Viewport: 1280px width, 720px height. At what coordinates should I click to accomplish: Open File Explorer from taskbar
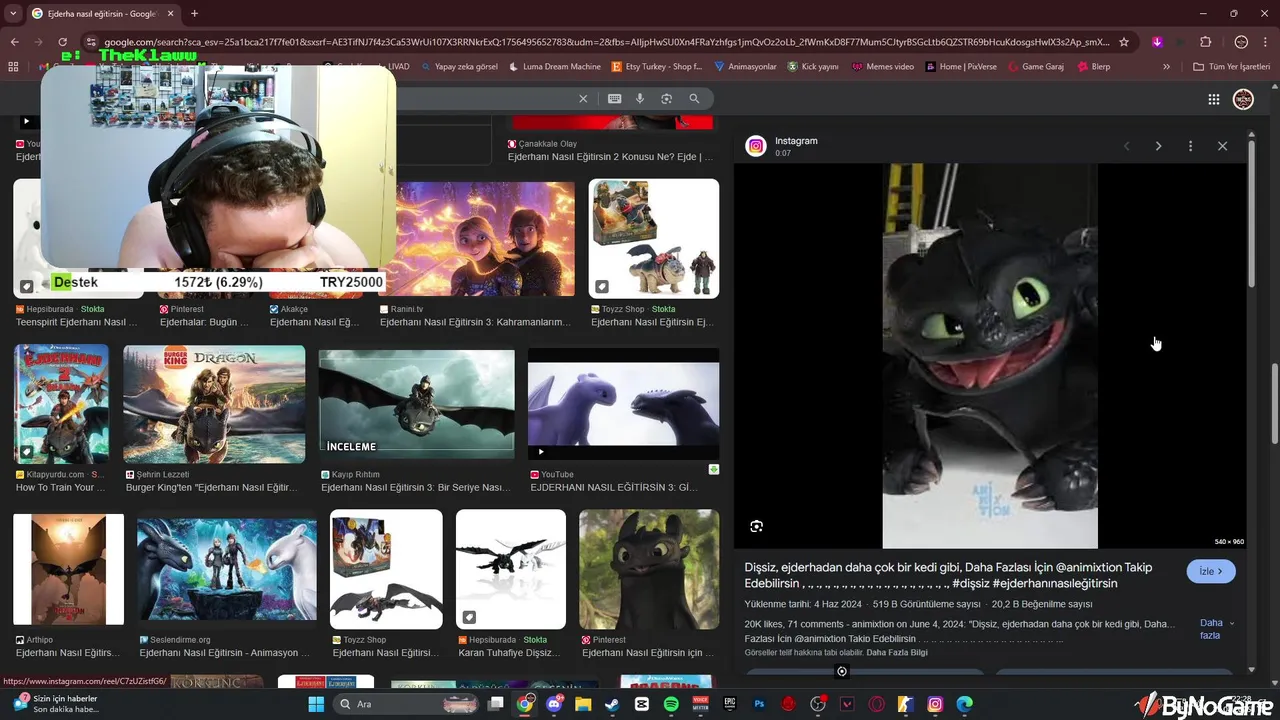point(583,704)
